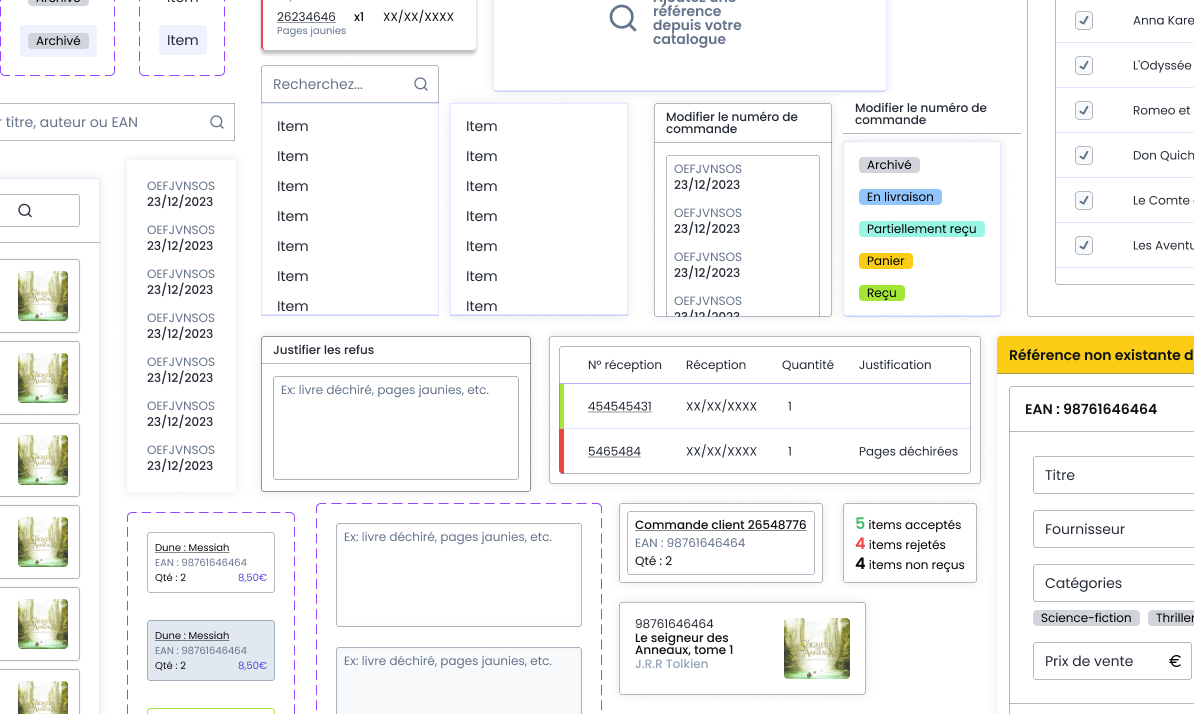Viewport: 1194px width, 714px height.
Task: Pick the yellow Panier status tag
Action: (885, 261)
